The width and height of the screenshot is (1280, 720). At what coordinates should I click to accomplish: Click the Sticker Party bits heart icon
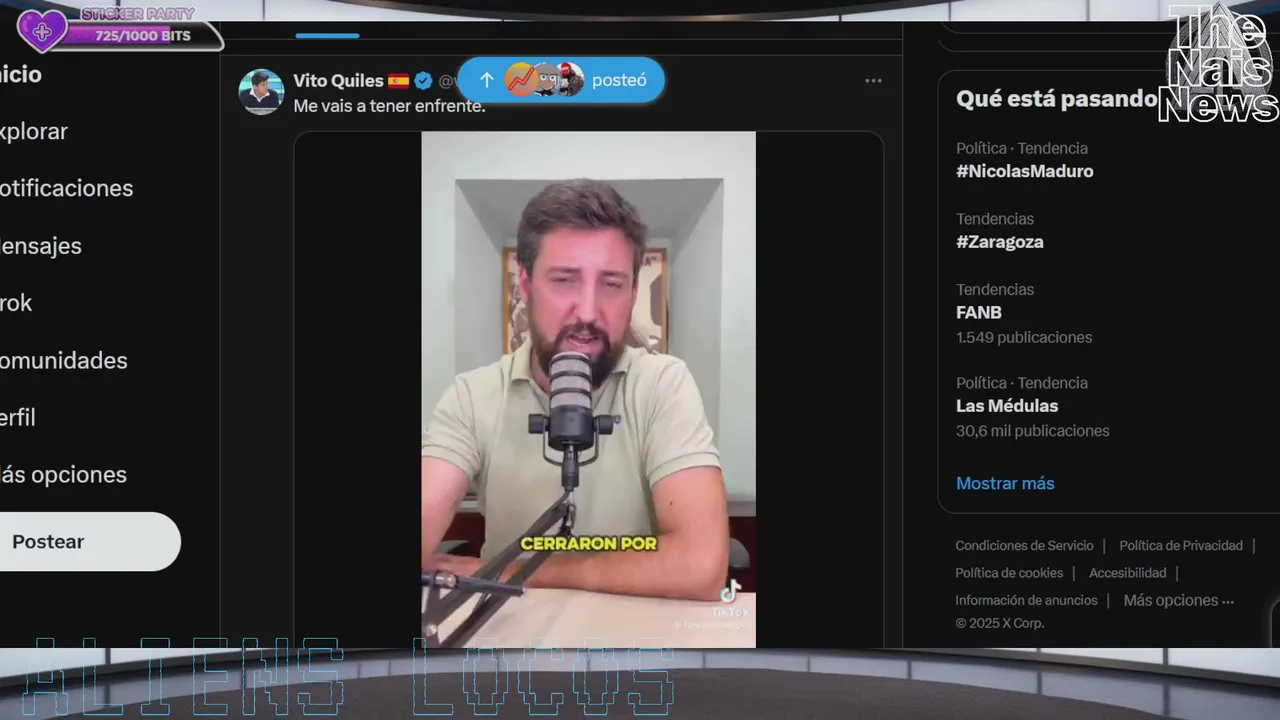point(42,31)
